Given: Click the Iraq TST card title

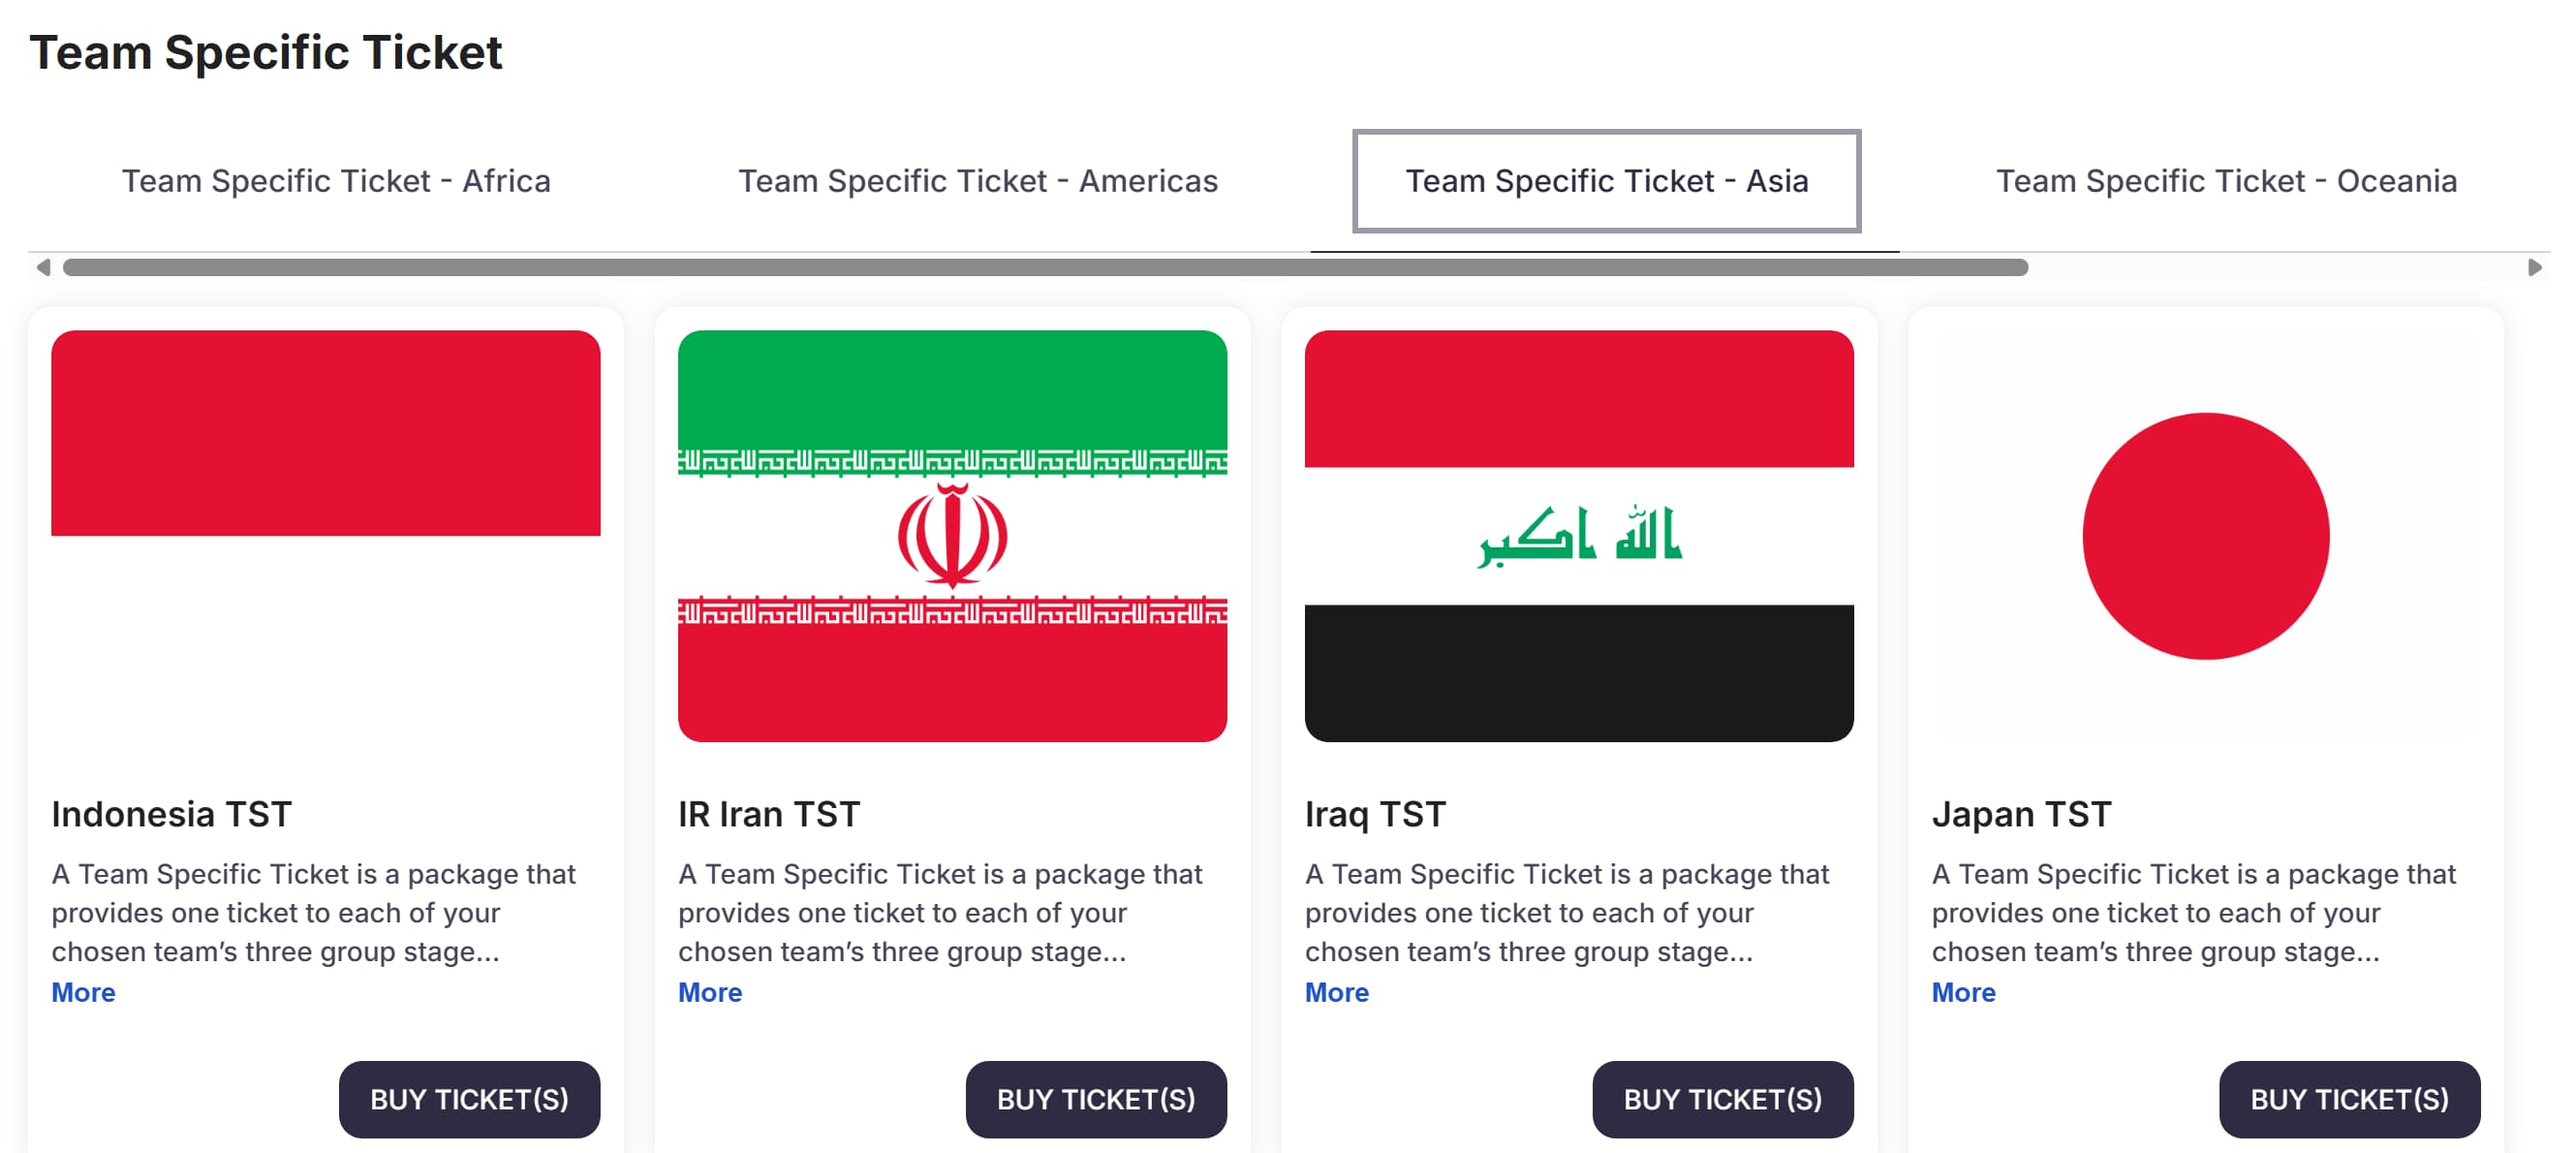Looking at the screenshot, I should (x=1375, y=814).
